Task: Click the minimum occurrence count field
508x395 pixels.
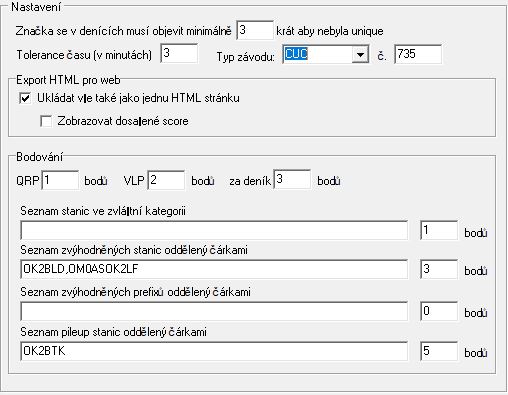Action: tap(255, 31)
